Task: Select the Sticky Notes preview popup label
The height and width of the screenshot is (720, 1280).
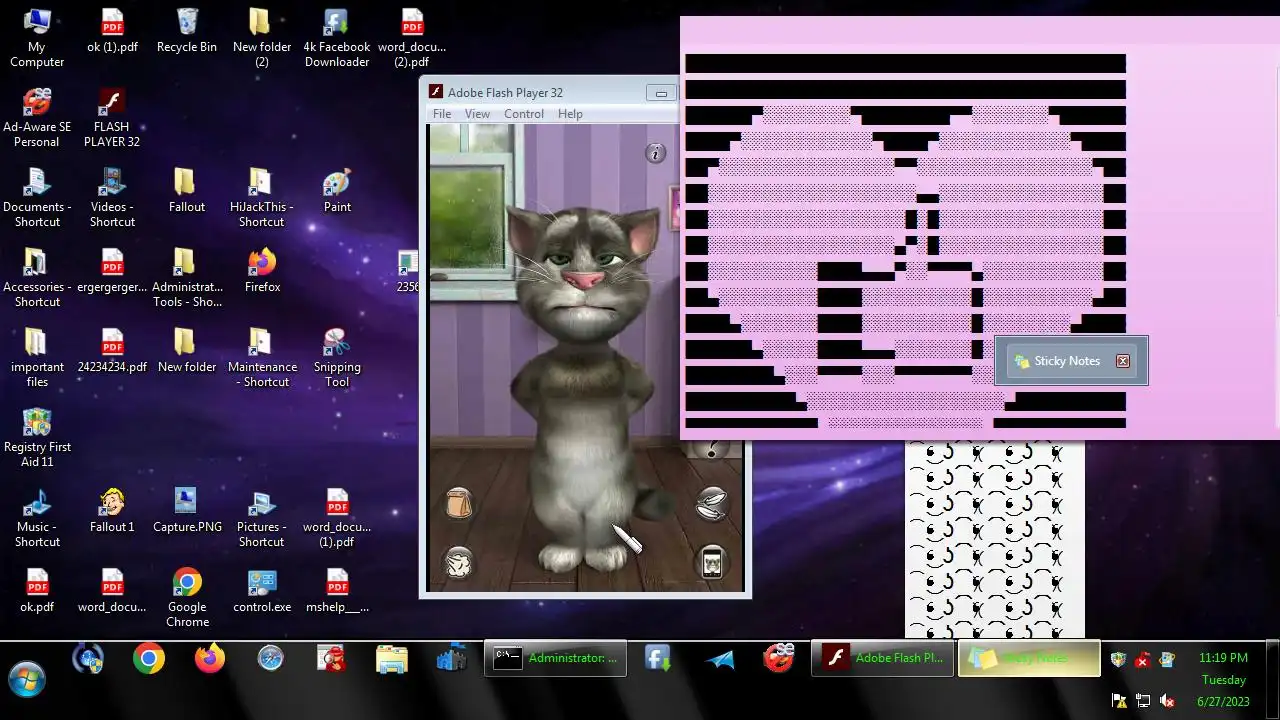Action: tap(1067, 361)
